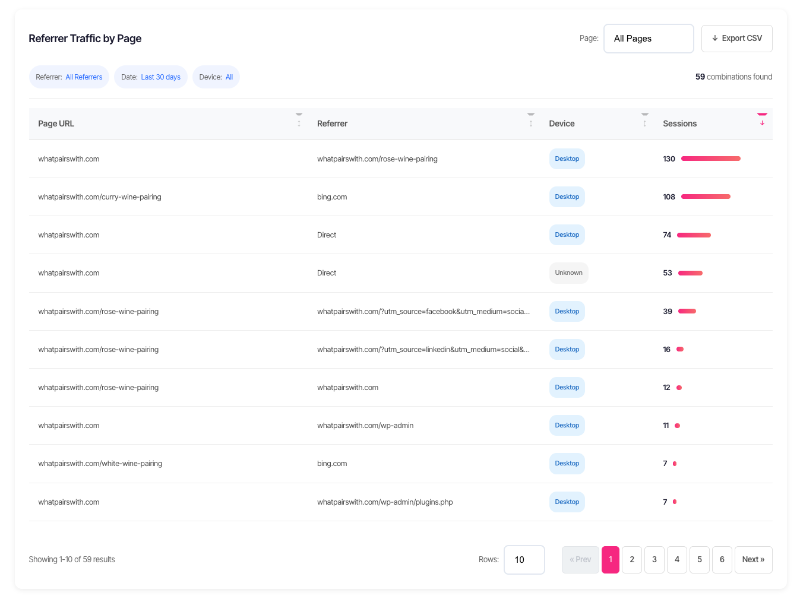This screenshot has width=800, height=602.
Task: Jump to page 6 in pagination
Action: (x=721, y=560)
